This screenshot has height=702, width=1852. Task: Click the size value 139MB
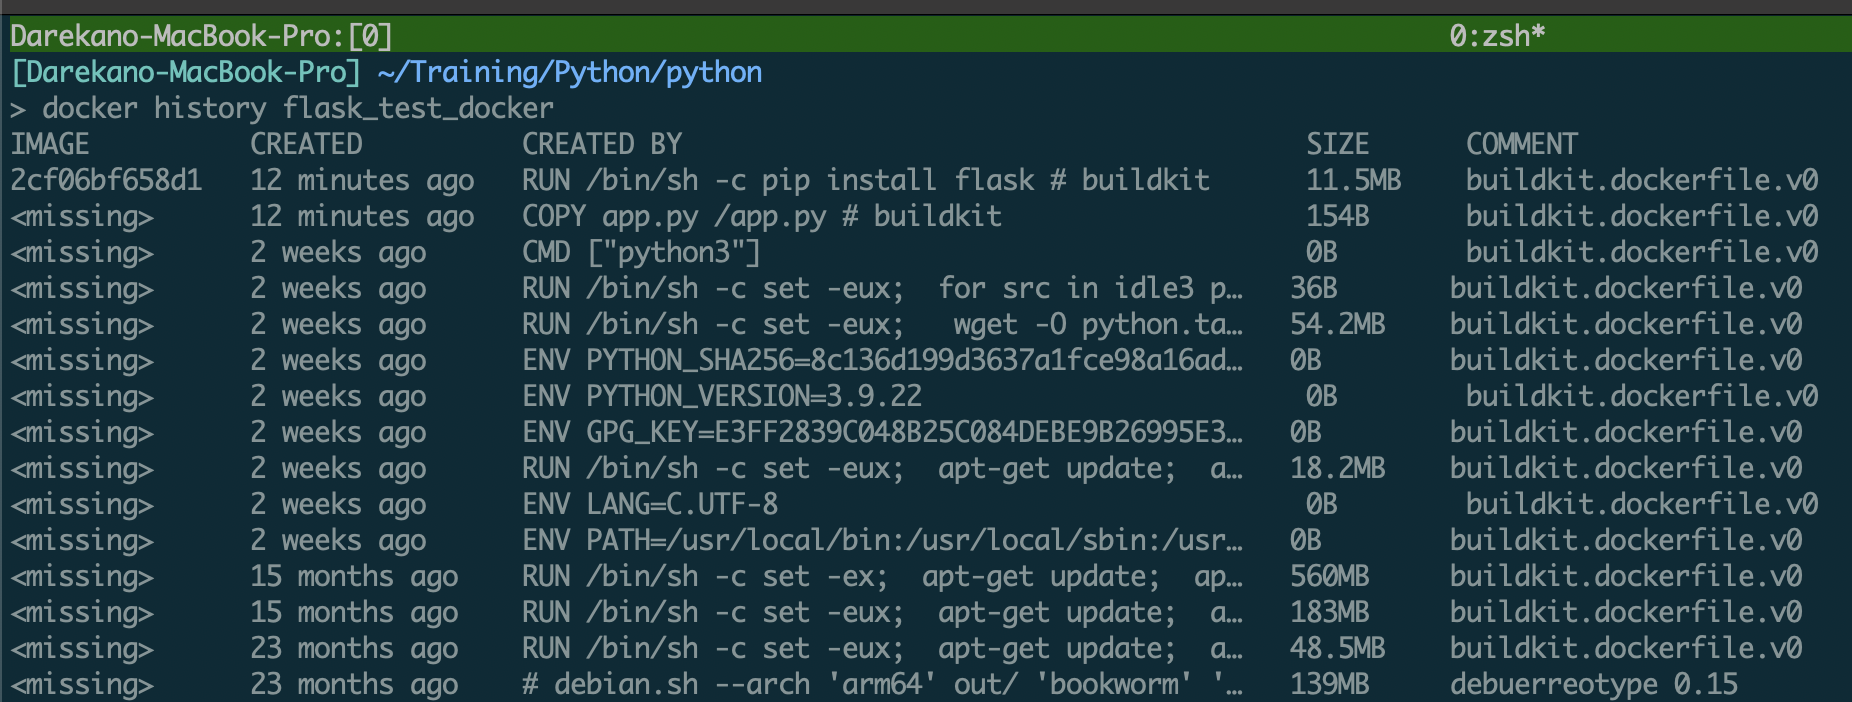[x=1330, y=684]
